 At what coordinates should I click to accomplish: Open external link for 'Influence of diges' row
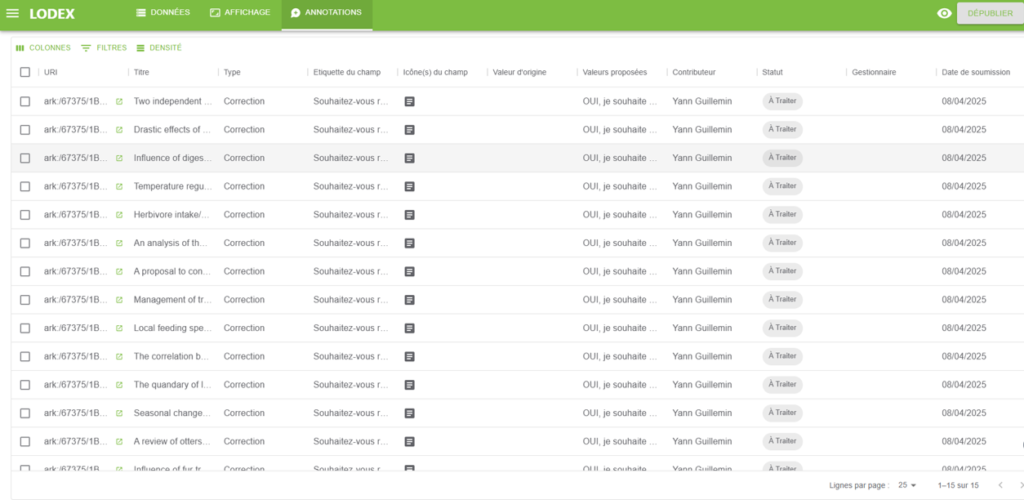(x=119, y=158)
